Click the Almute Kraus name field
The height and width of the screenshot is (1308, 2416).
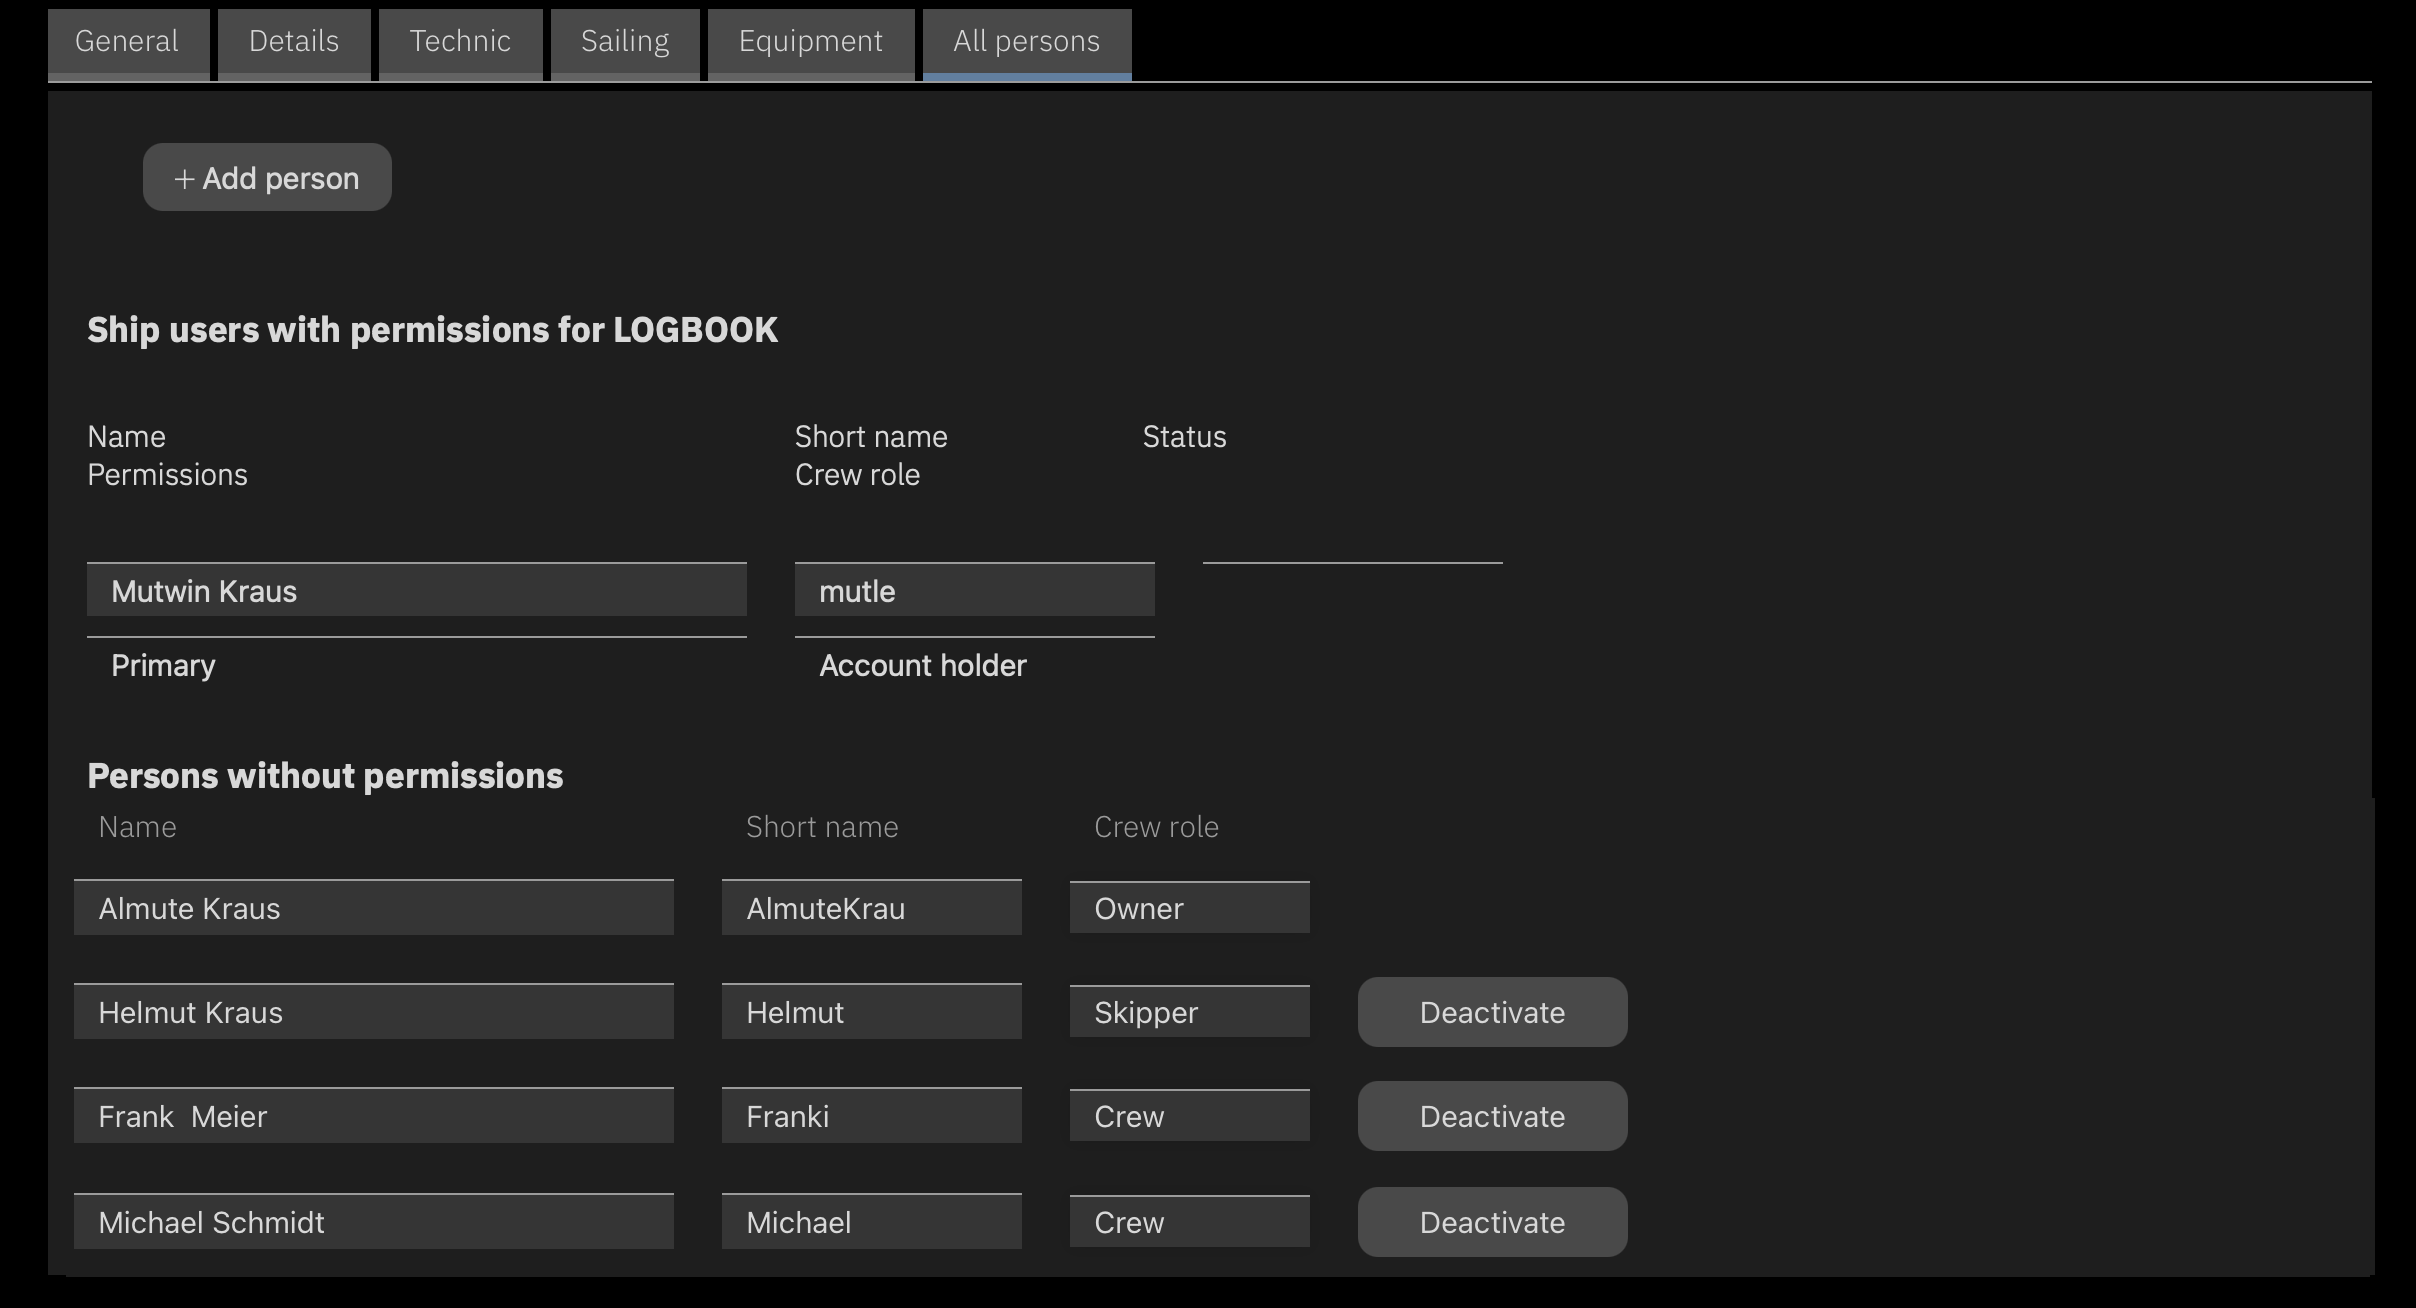(374, 908)
